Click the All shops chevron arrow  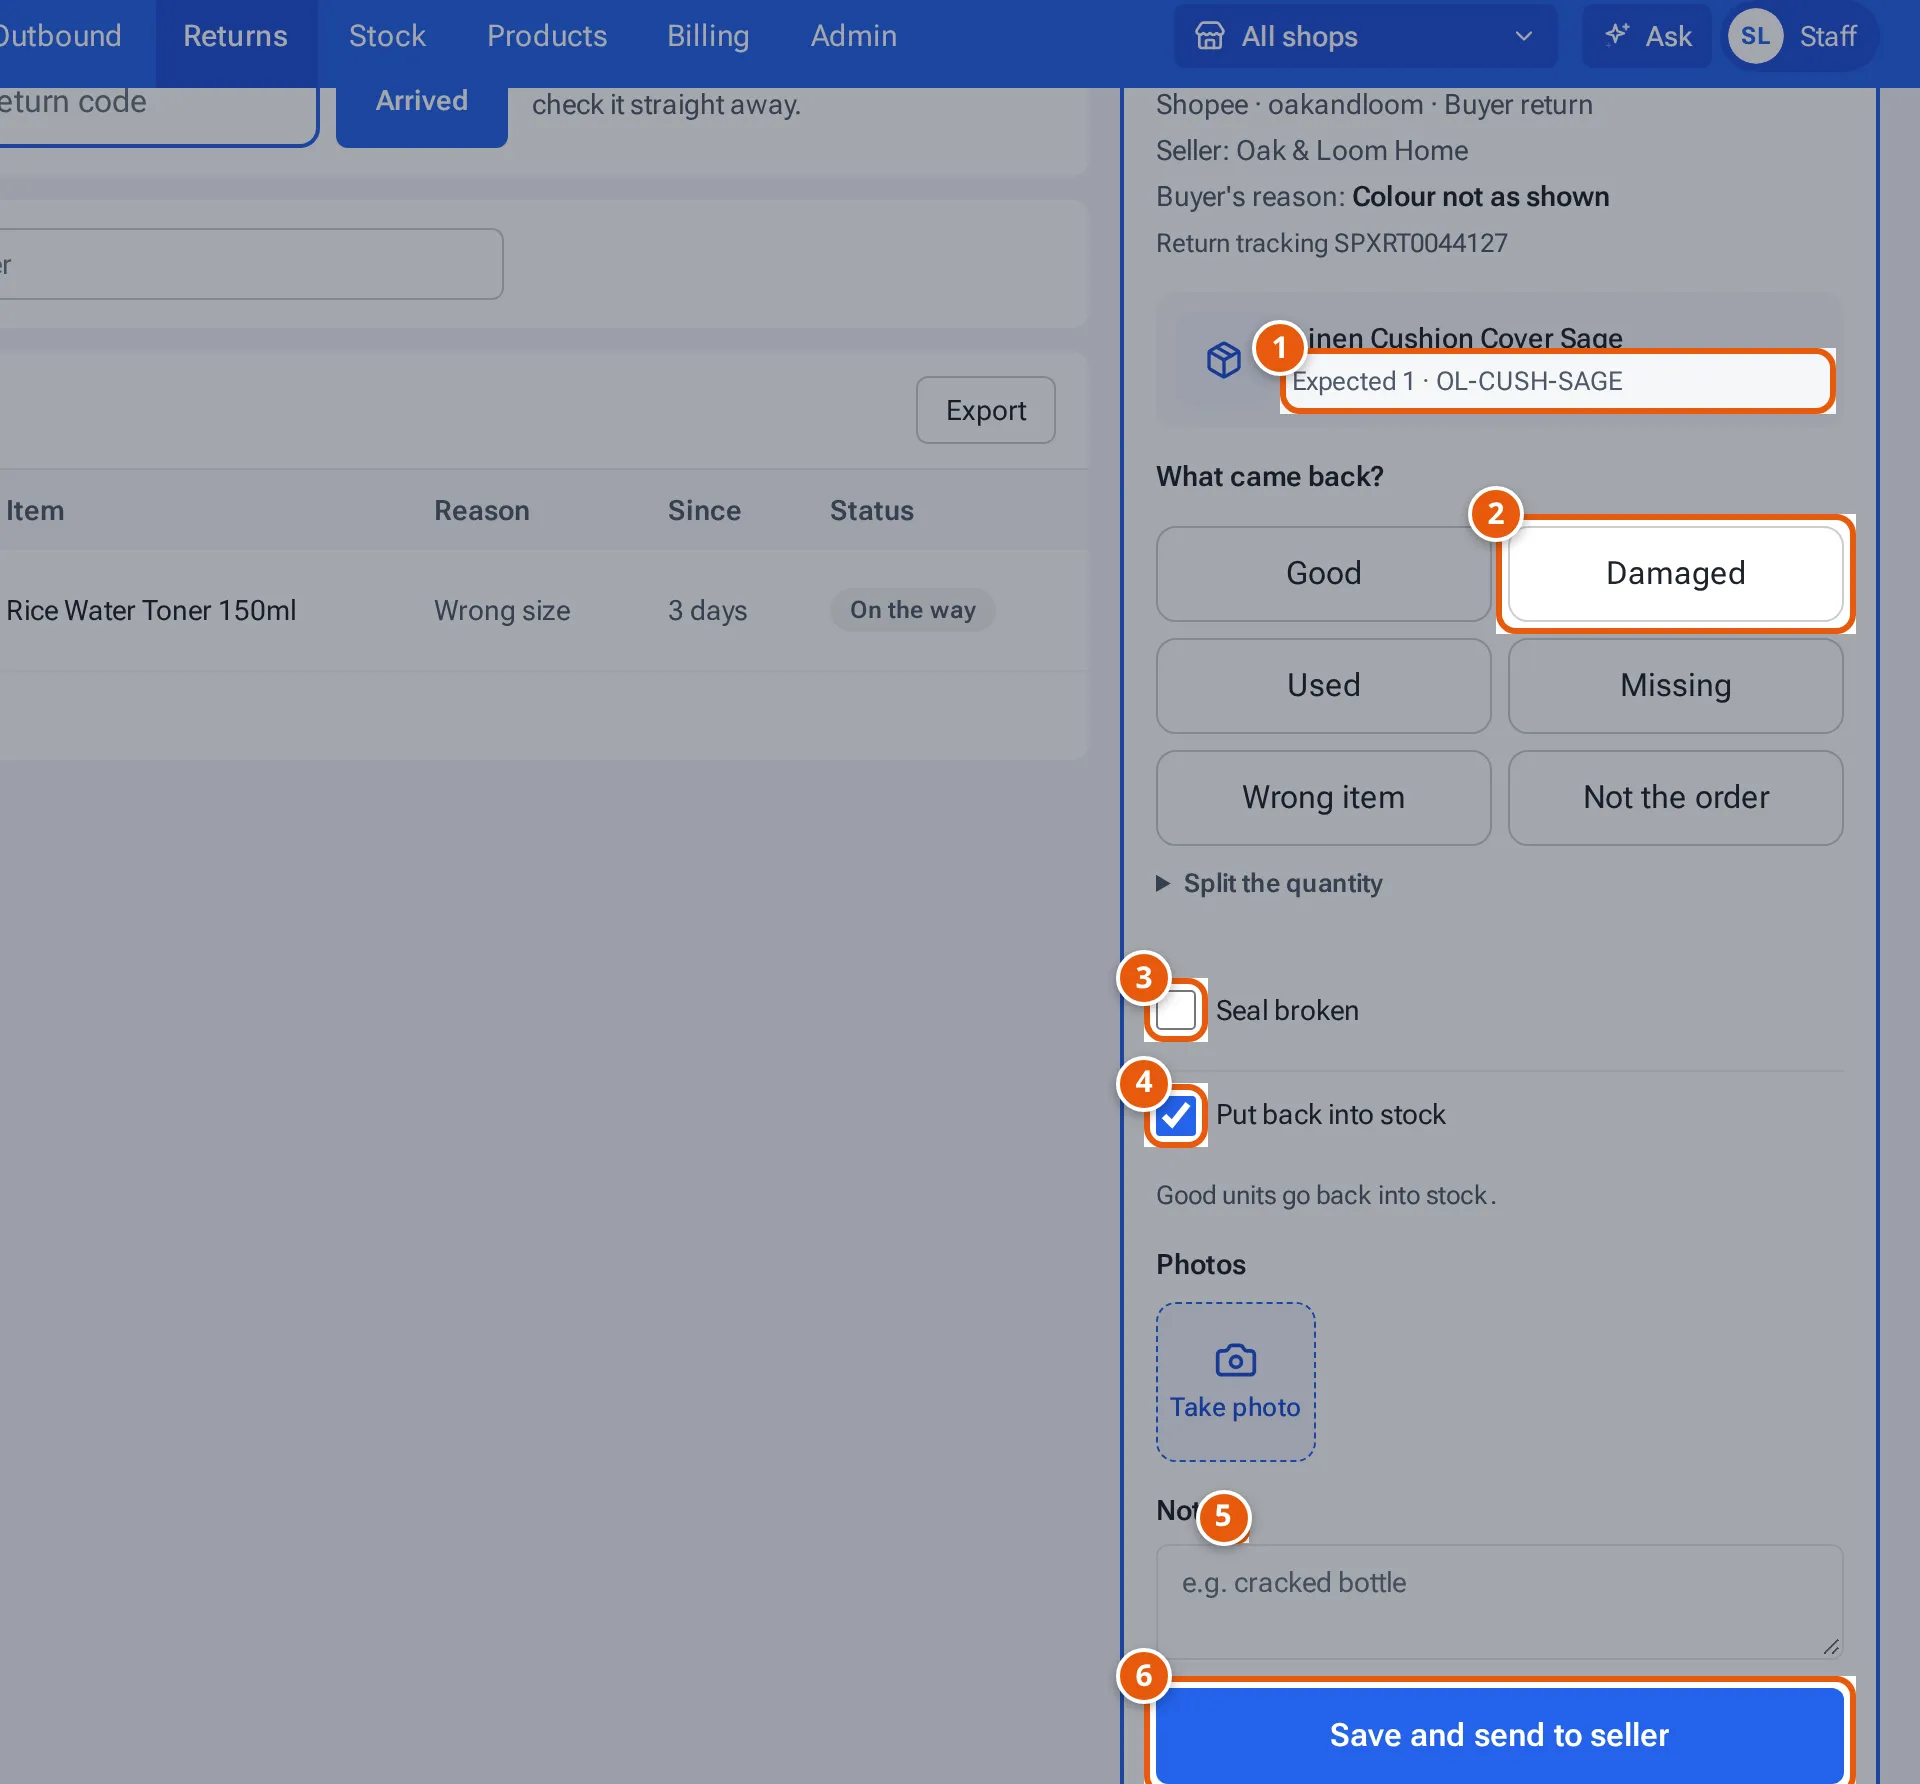coord(1523,36)
